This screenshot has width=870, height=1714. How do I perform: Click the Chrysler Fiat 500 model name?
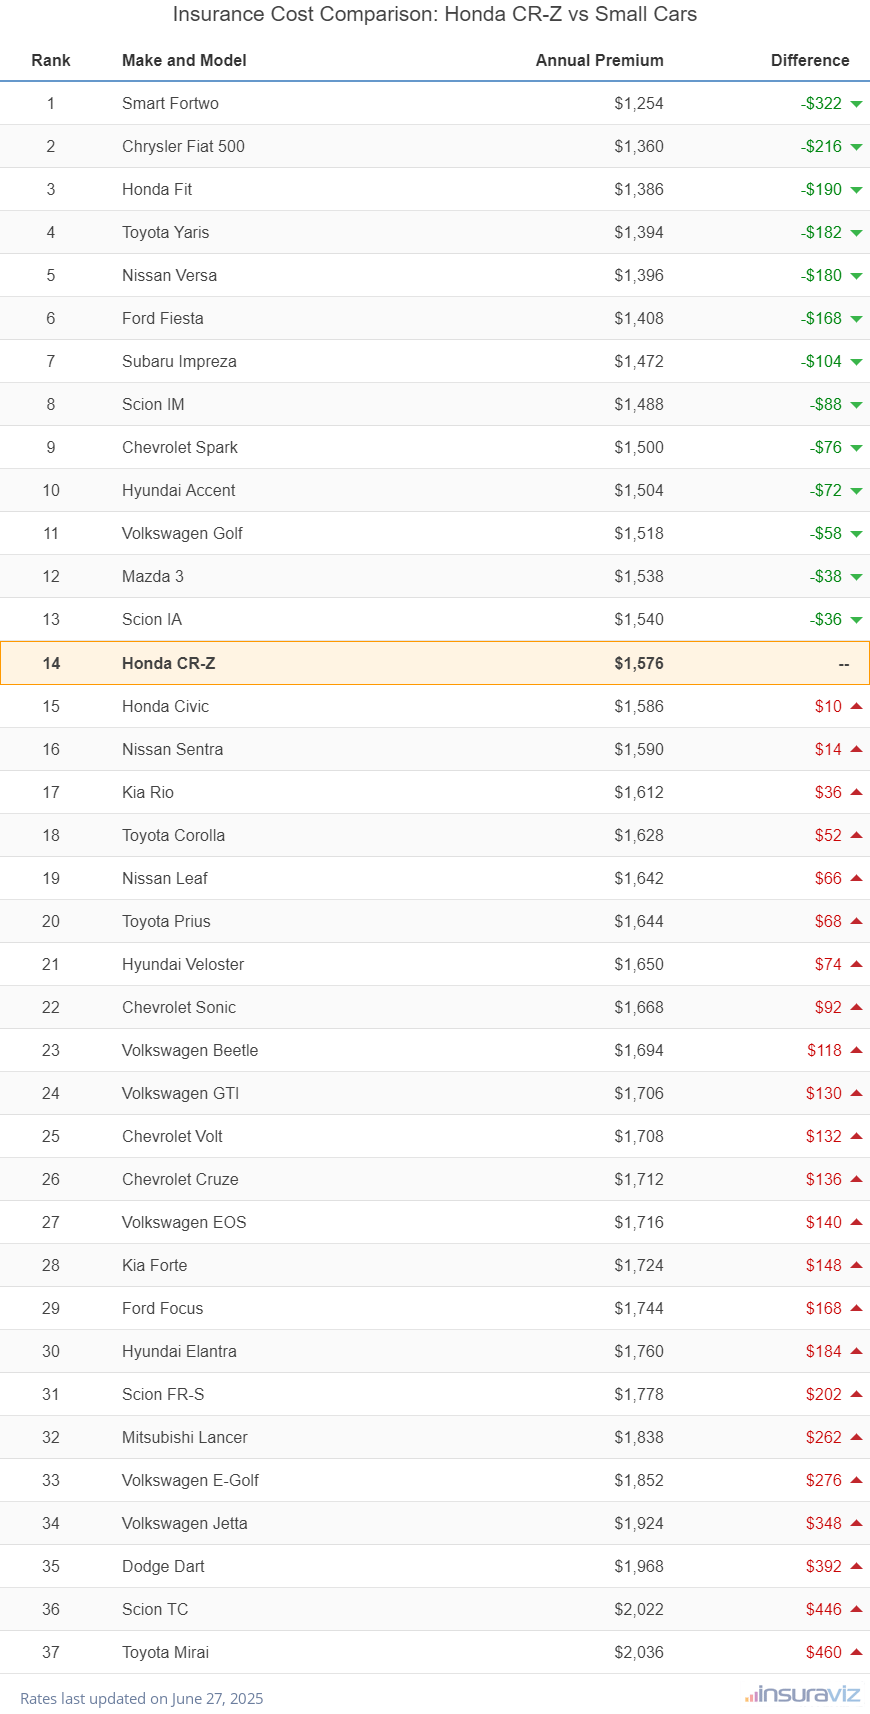click(x=183, y=146)
